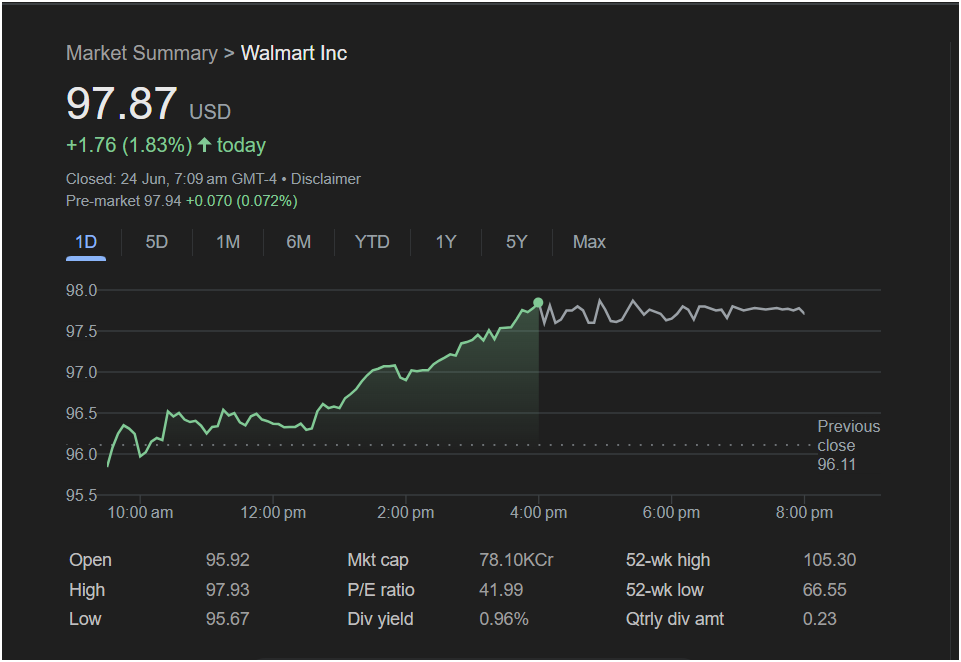Click the High row label
The height and width of the screenshot is (662, 961).
87,590
